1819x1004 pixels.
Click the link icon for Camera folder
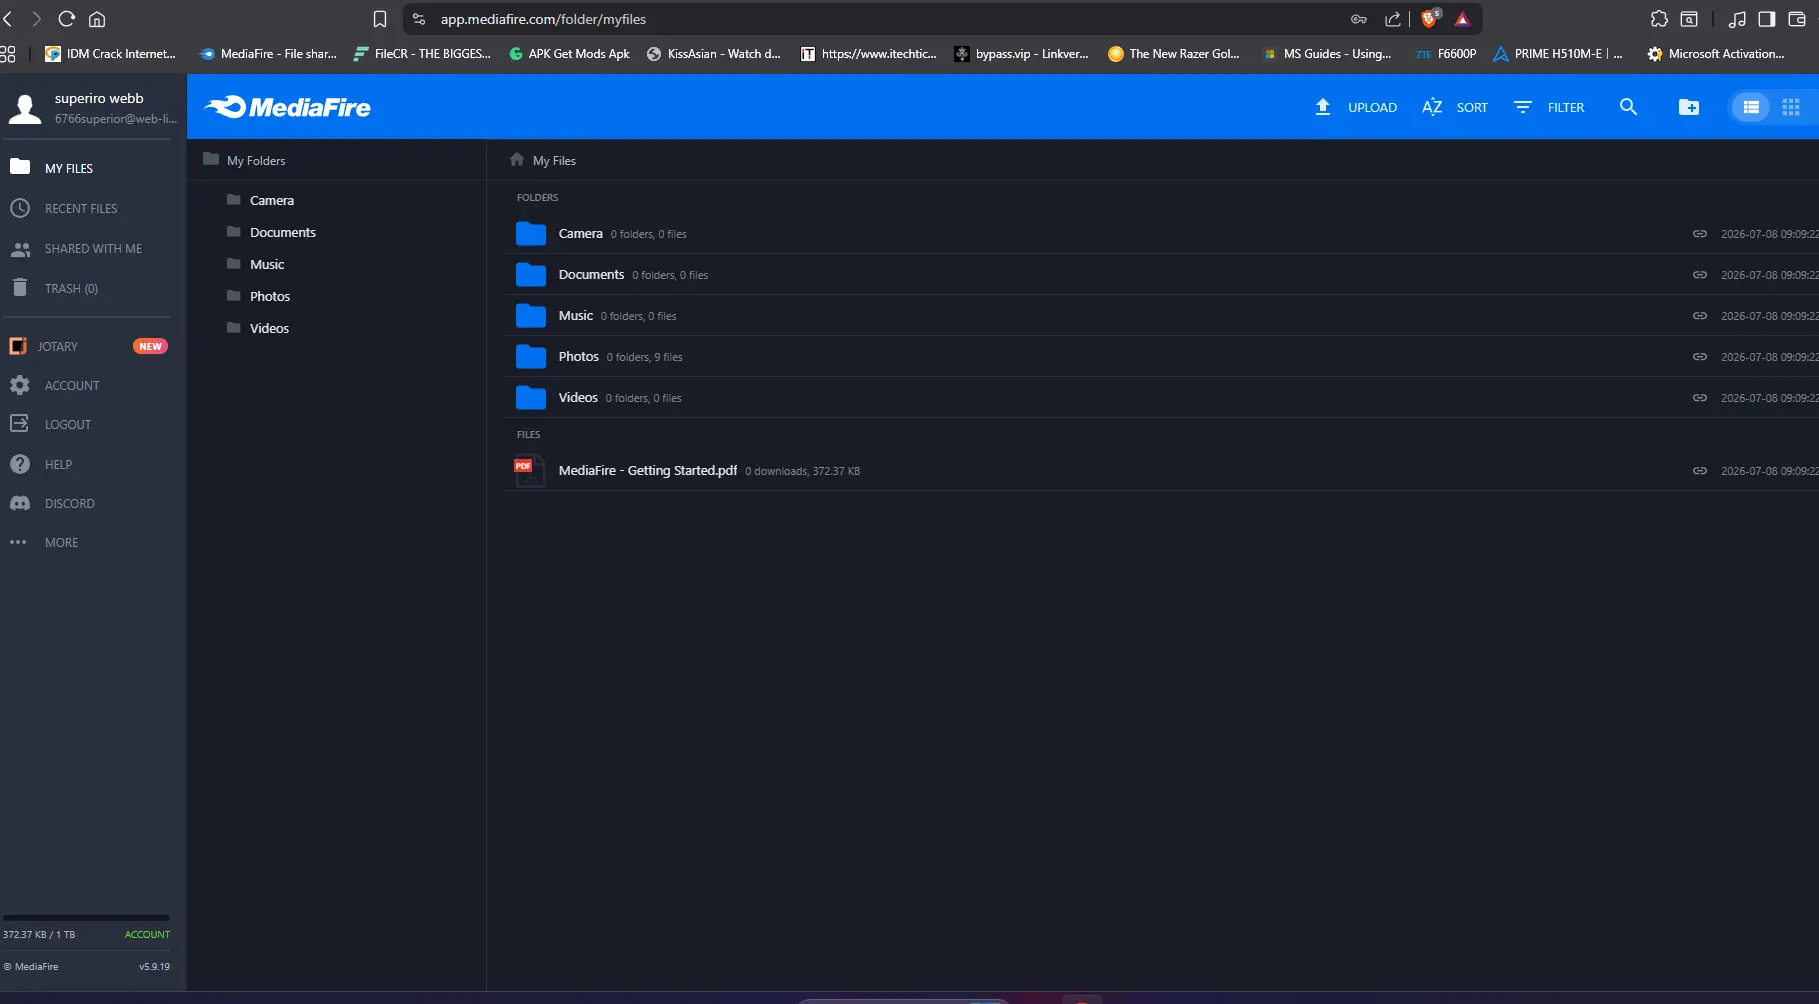(x=1699, y=234)
